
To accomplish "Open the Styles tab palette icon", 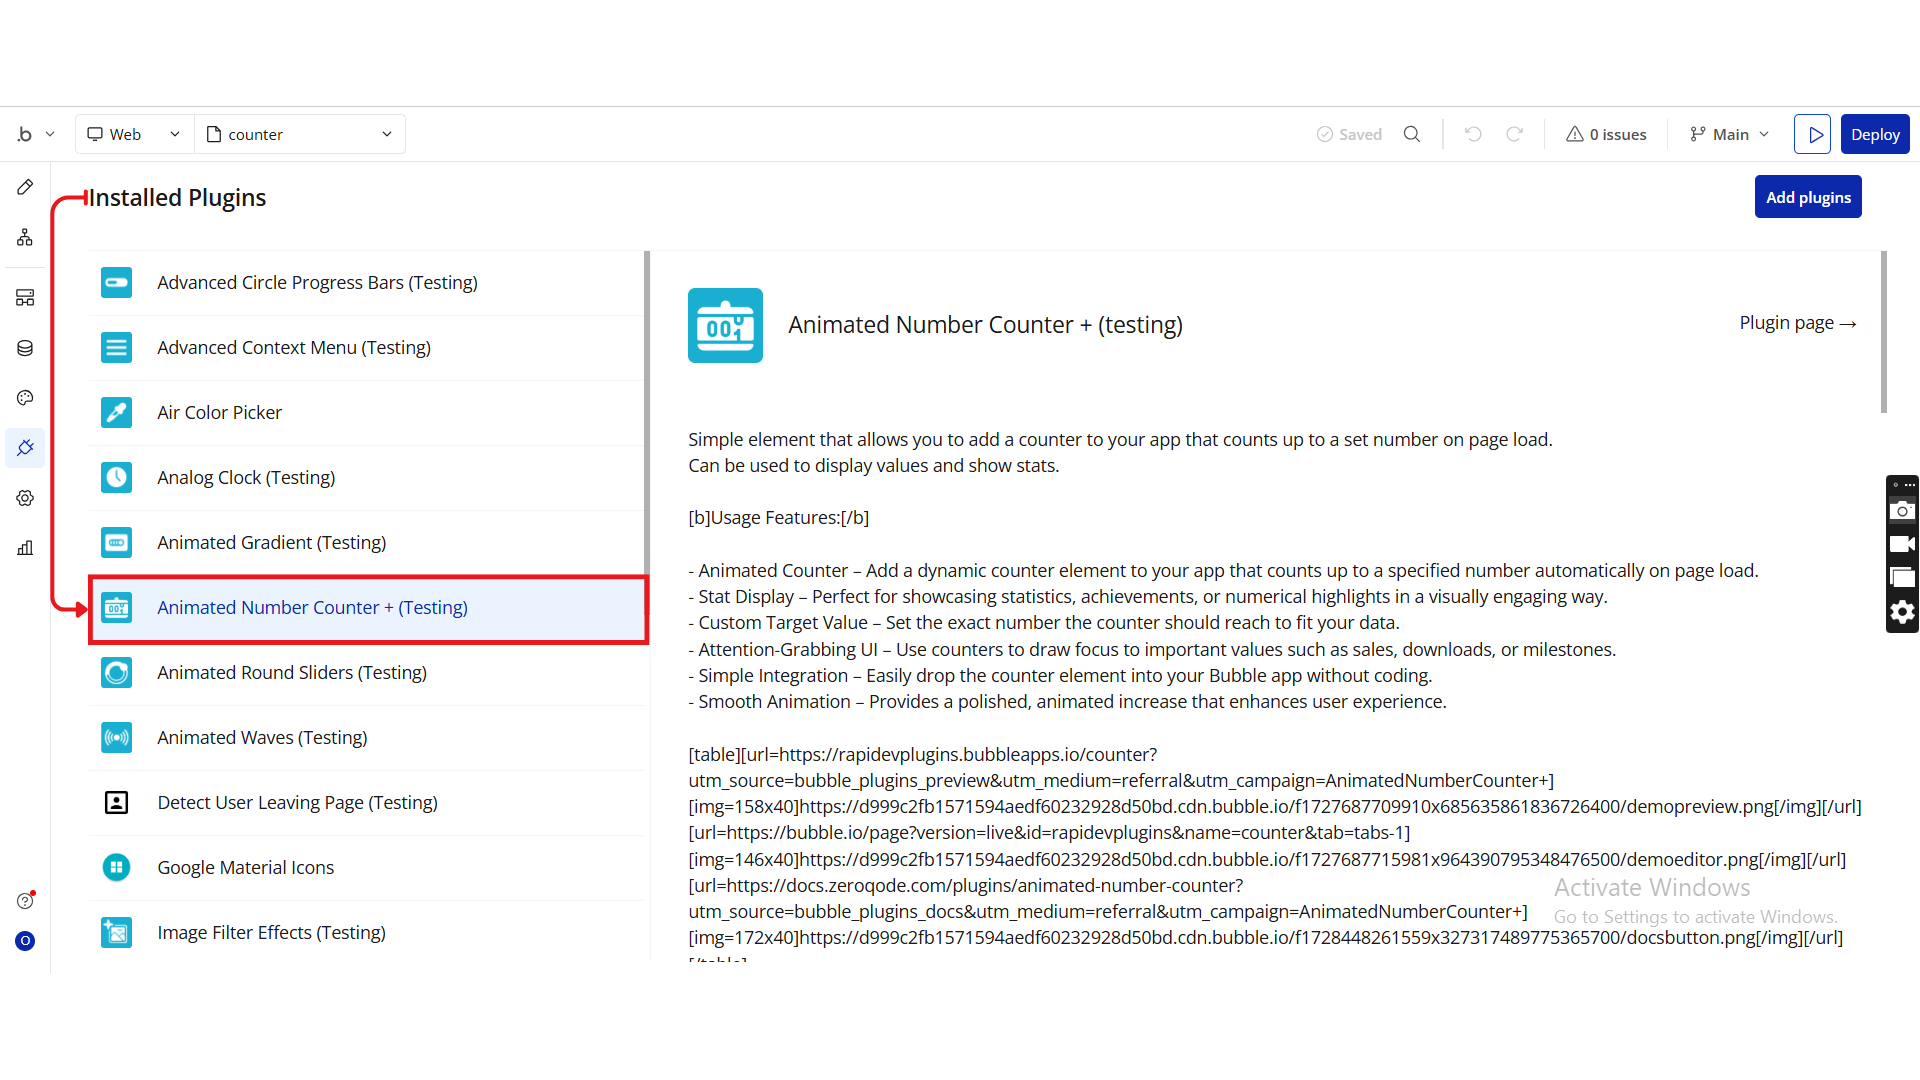I will (x=25, y=398).
